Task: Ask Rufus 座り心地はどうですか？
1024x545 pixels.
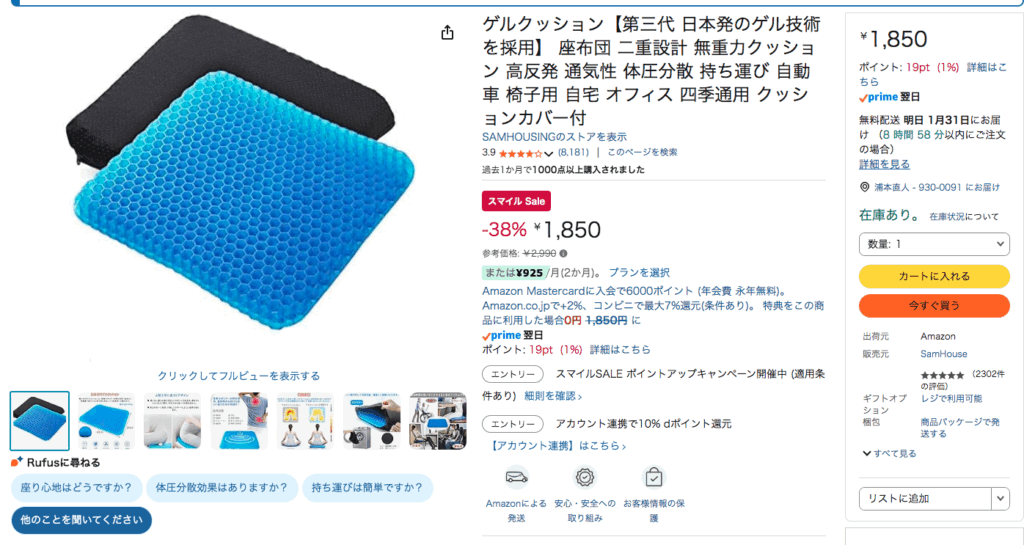Action: 76,488
